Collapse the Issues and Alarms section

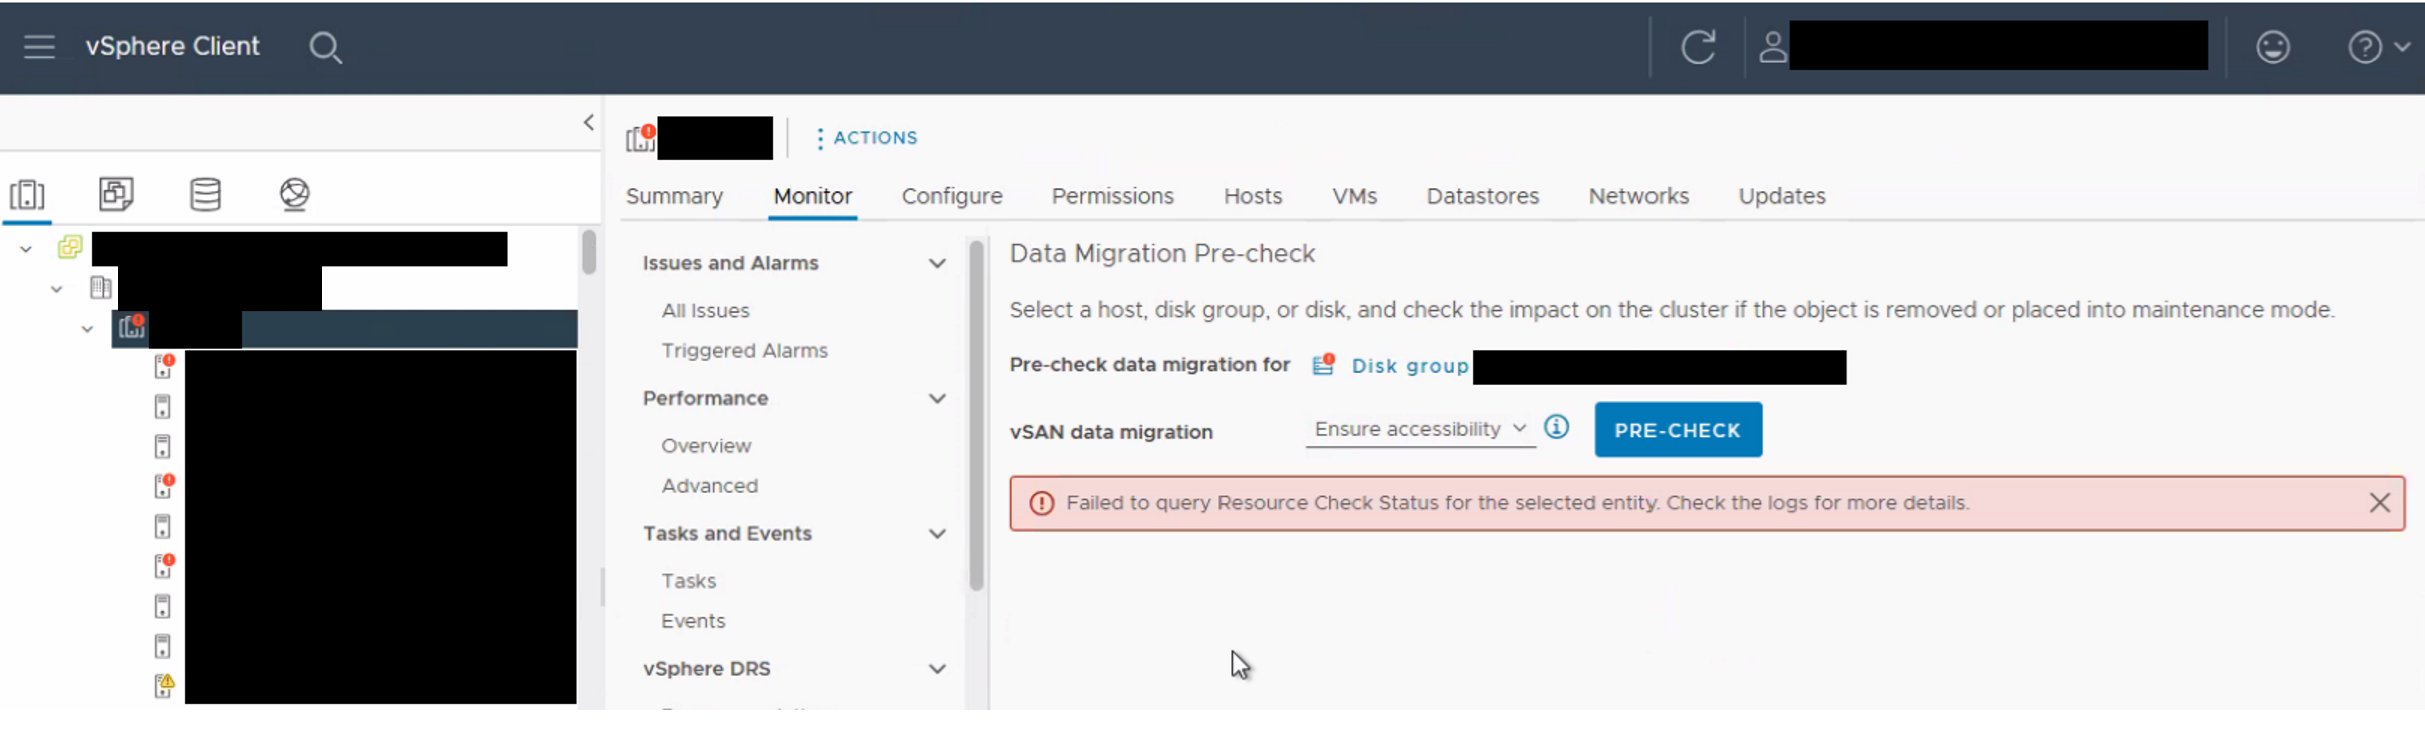[937, 263]
